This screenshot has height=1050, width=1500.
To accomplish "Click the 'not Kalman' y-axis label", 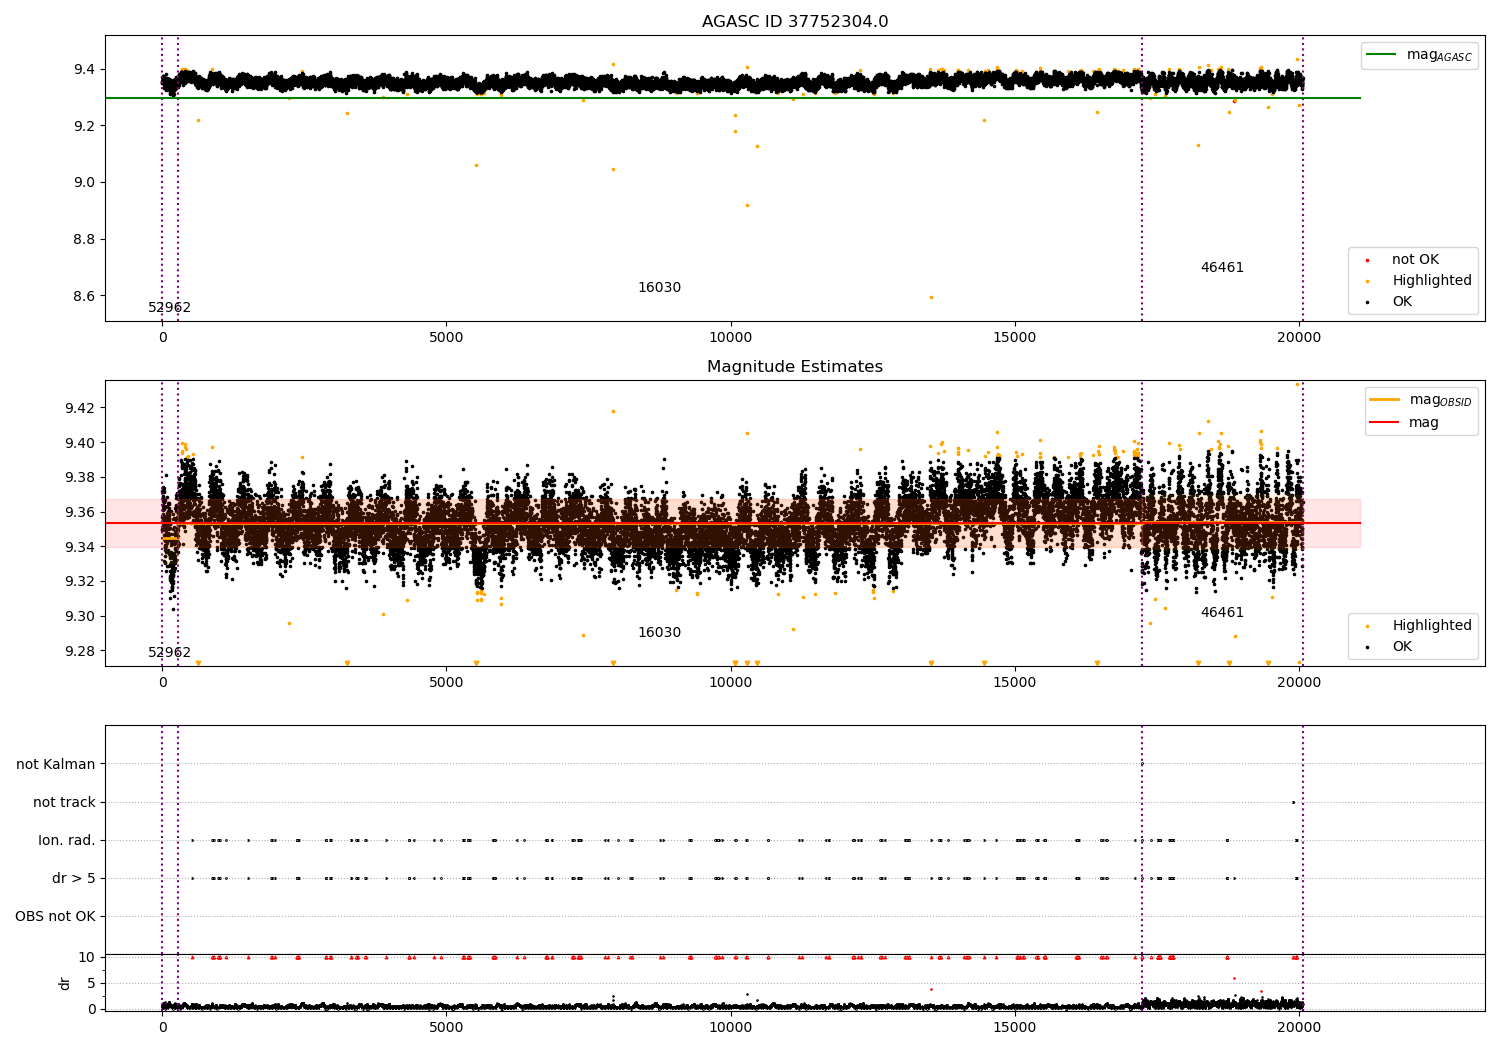I will pos(56,765).
